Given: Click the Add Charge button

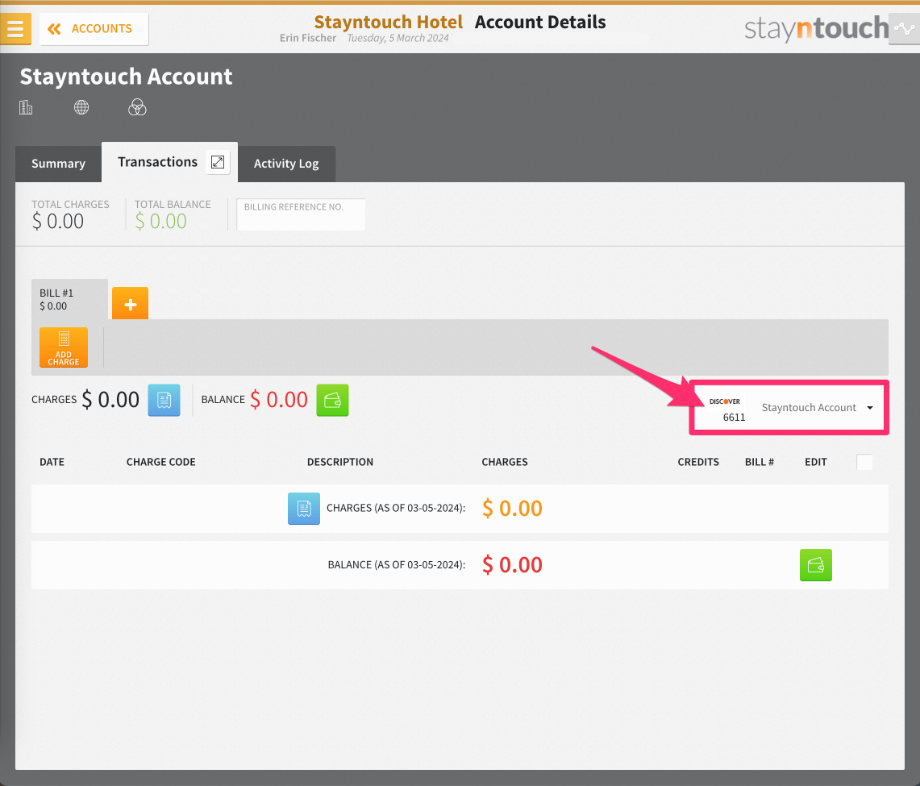Looking at the screenshot, I should [63, 347].
